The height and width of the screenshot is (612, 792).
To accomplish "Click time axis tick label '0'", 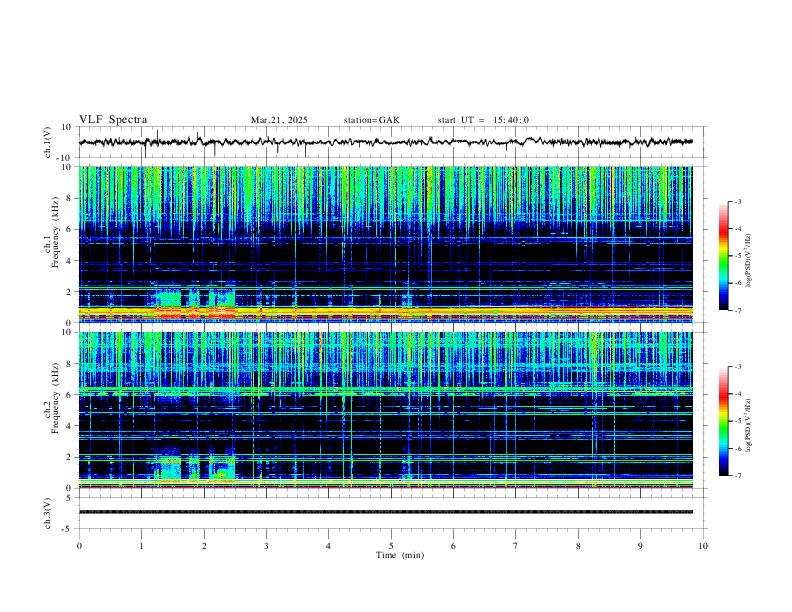I will point(79,546).
